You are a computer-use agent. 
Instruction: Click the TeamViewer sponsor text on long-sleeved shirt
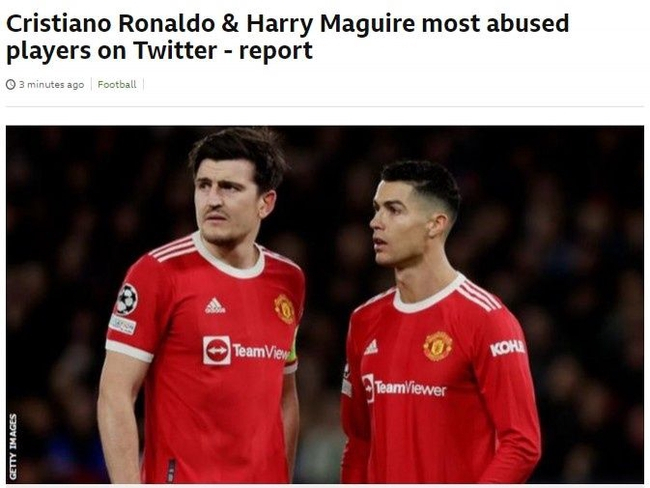pos(410,388)
